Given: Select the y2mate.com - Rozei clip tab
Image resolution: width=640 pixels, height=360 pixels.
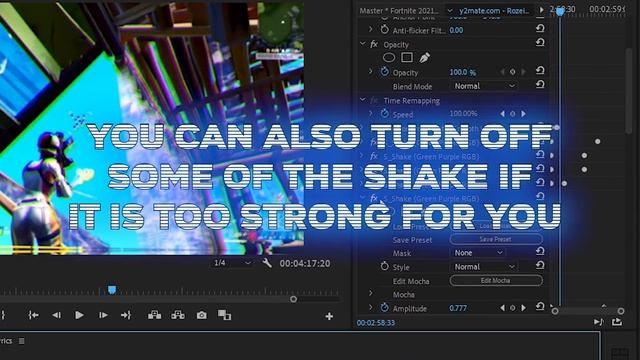Looking at the screenshot, I should click(x=494, y=11).
